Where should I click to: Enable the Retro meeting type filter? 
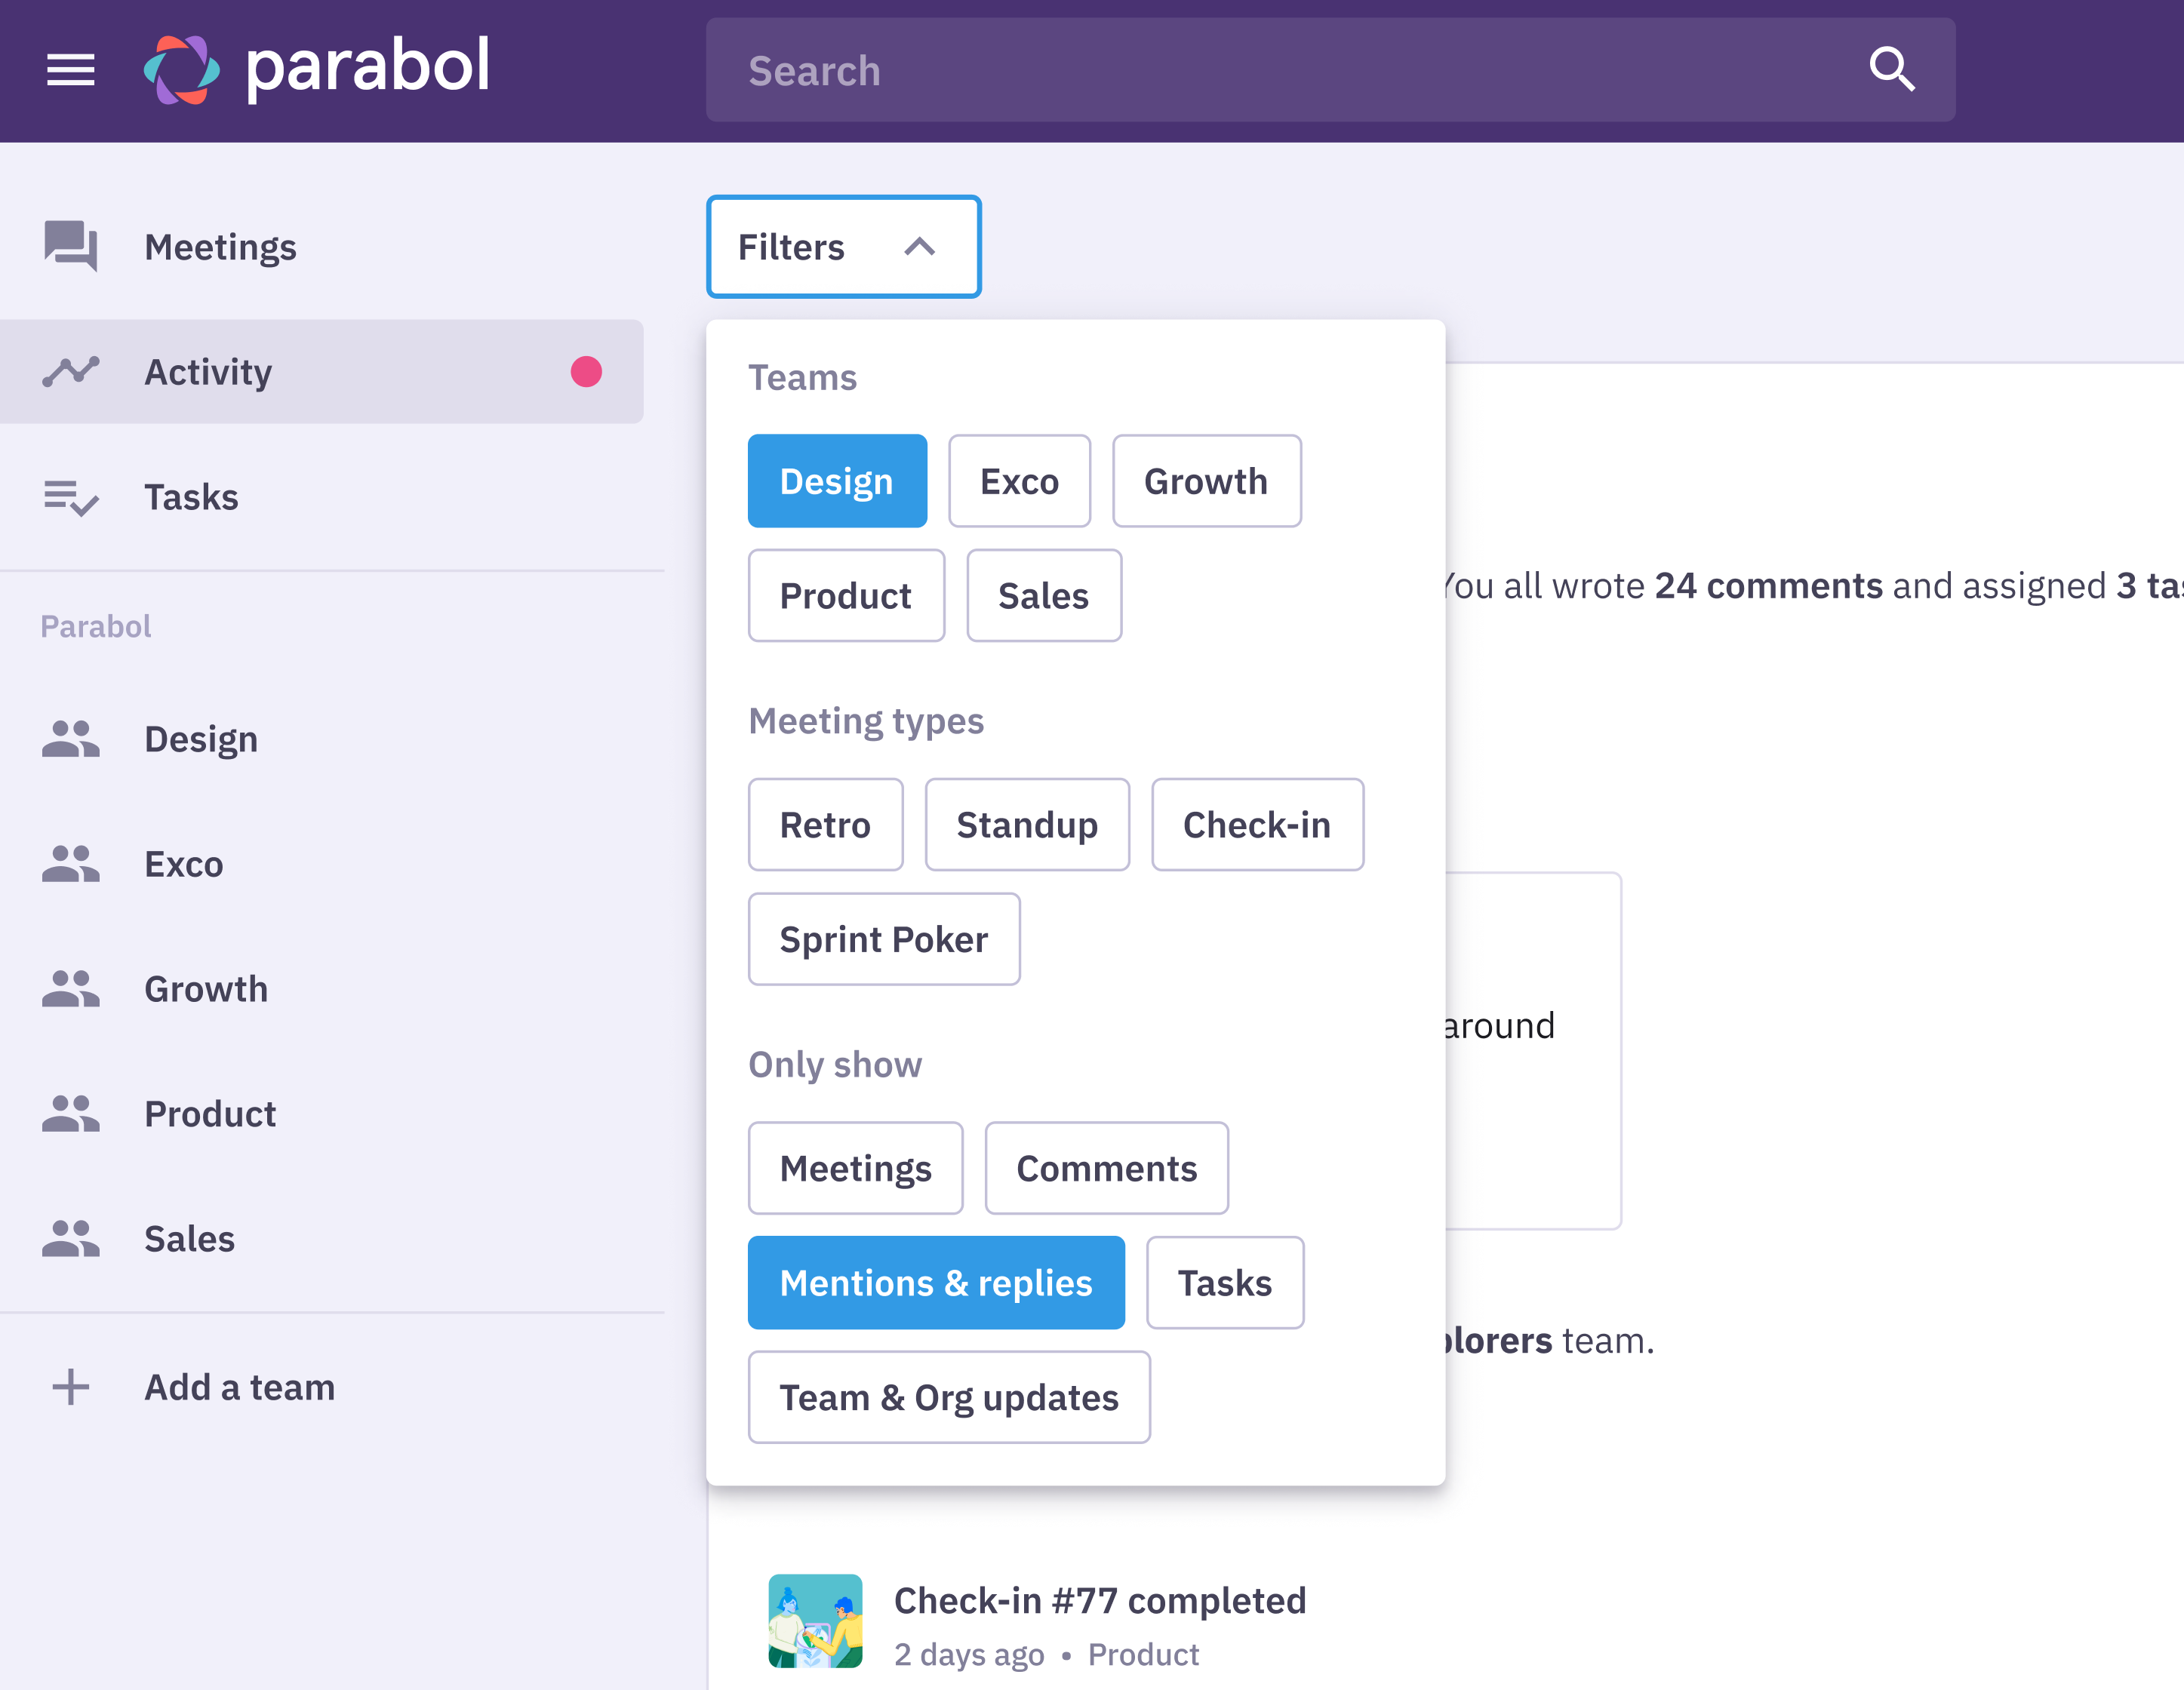825,824
